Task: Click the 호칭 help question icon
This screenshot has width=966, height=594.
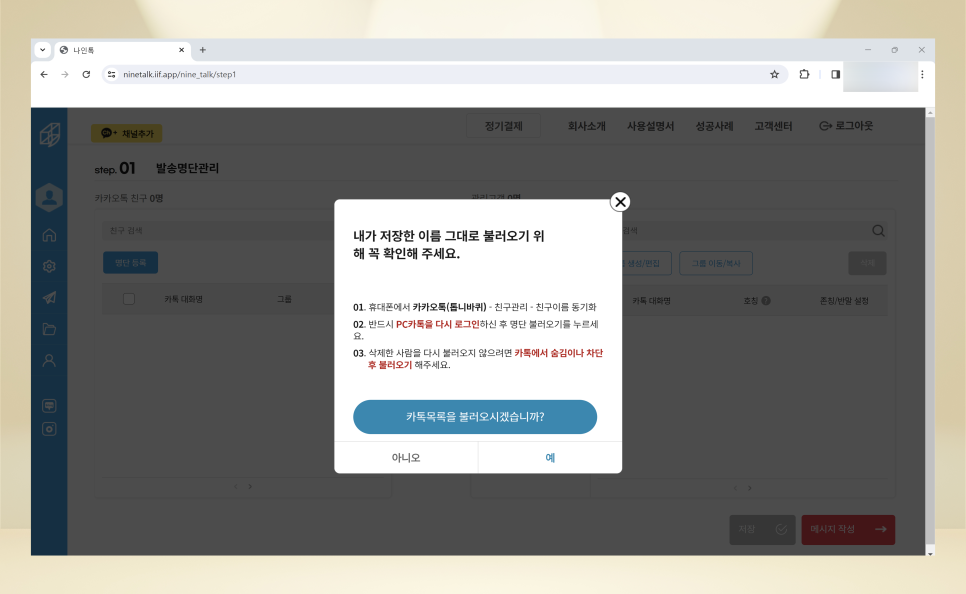Action: (x=766, y=301)
